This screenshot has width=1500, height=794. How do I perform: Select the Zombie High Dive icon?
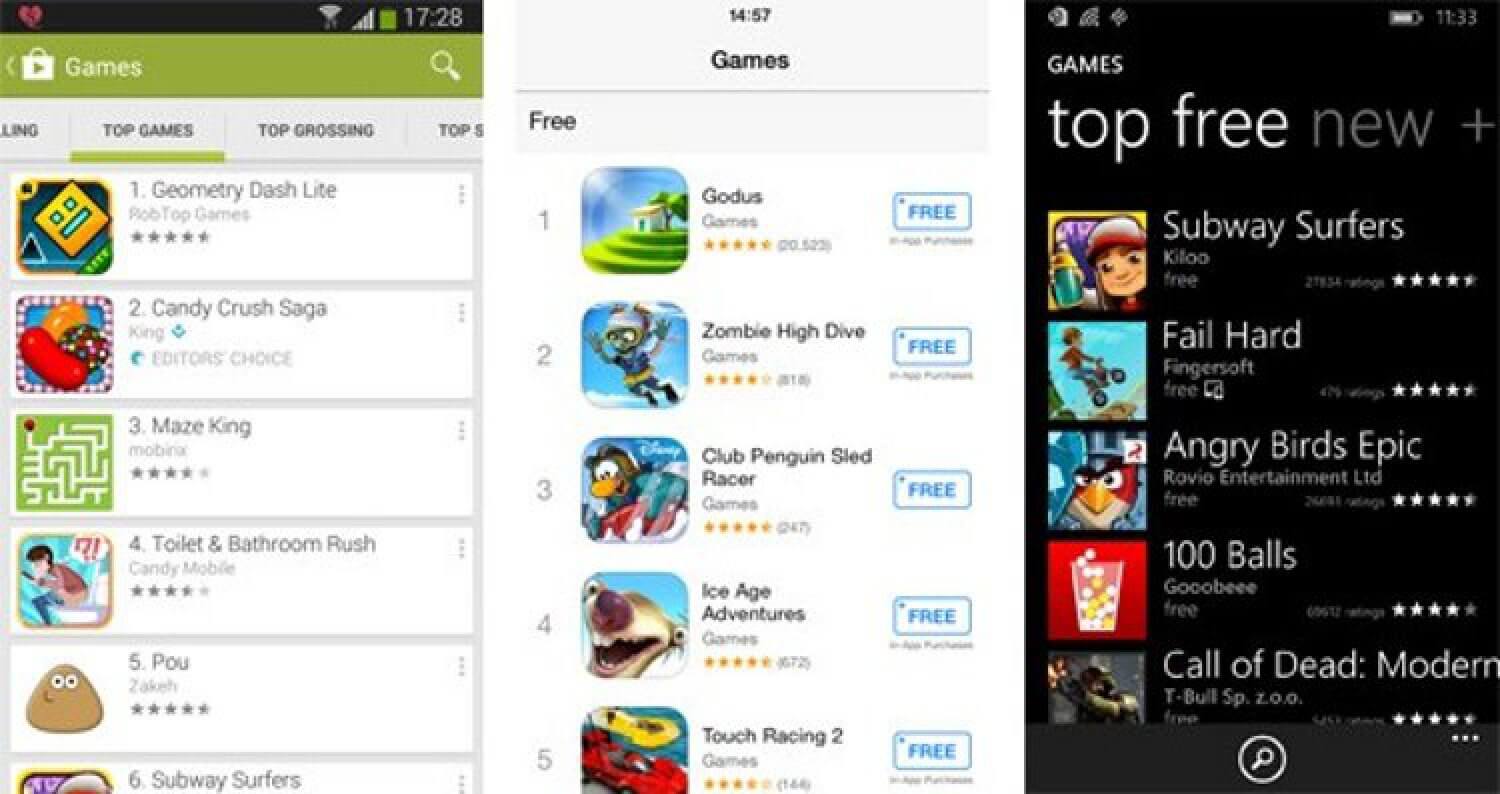click(635, 355)
